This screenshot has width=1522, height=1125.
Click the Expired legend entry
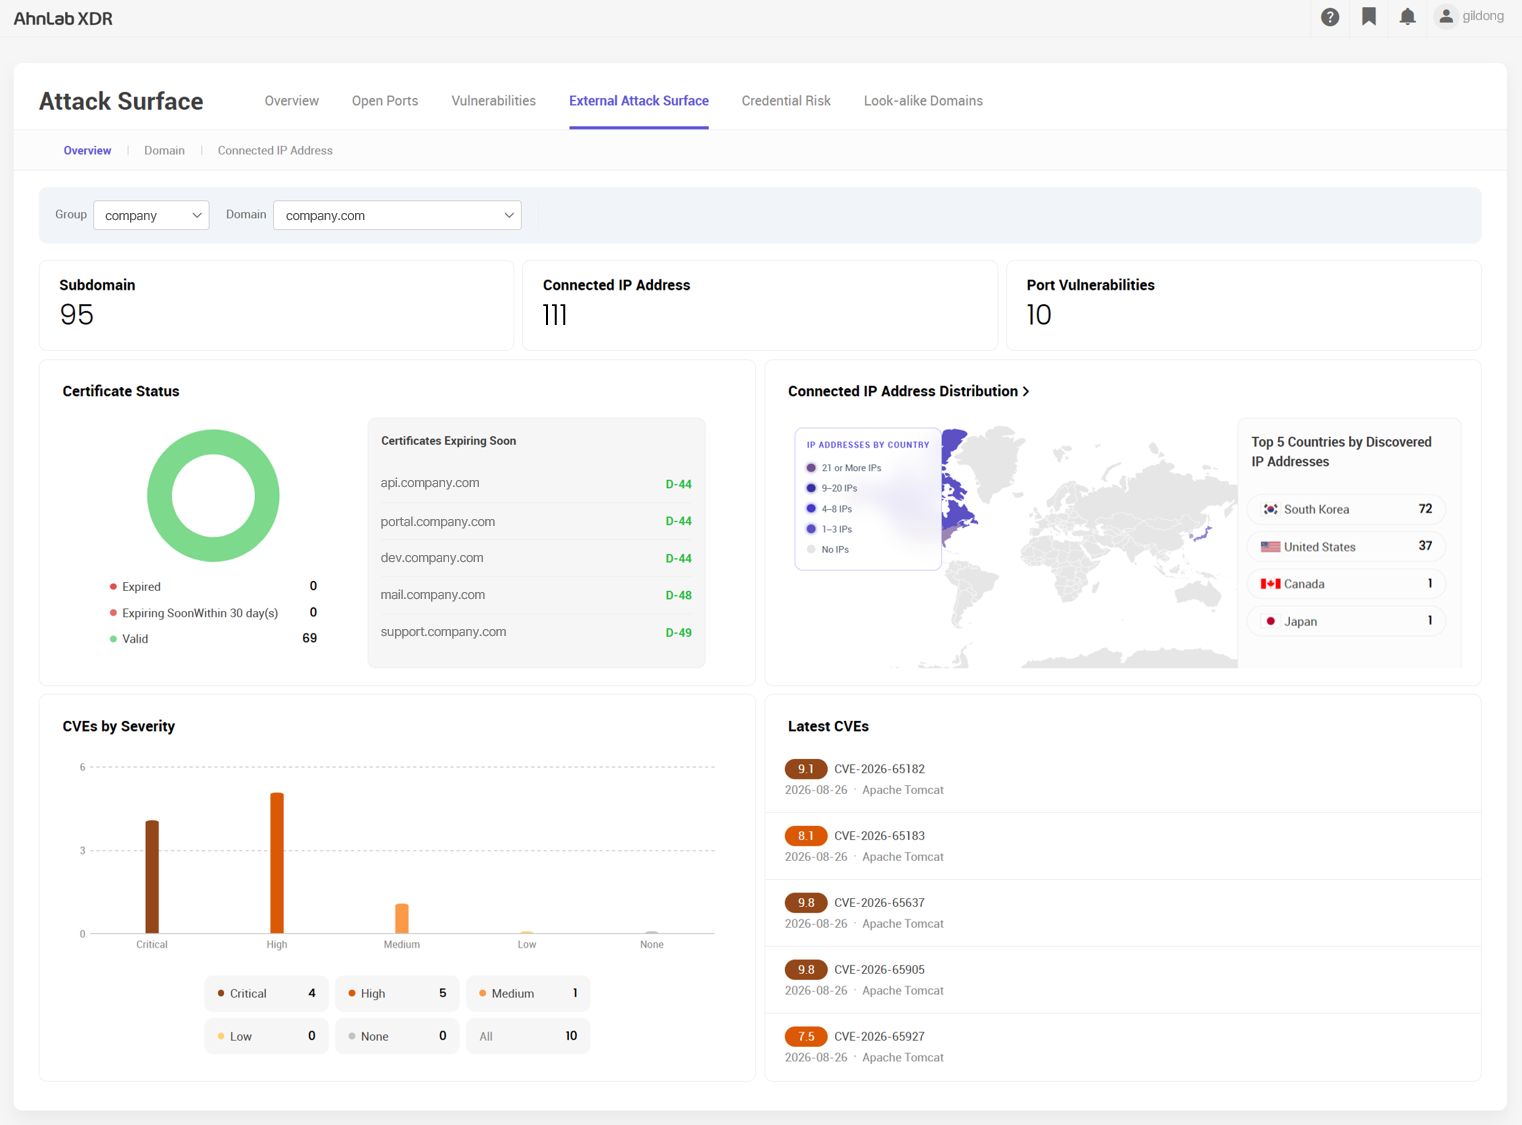[x=212, y=587]
